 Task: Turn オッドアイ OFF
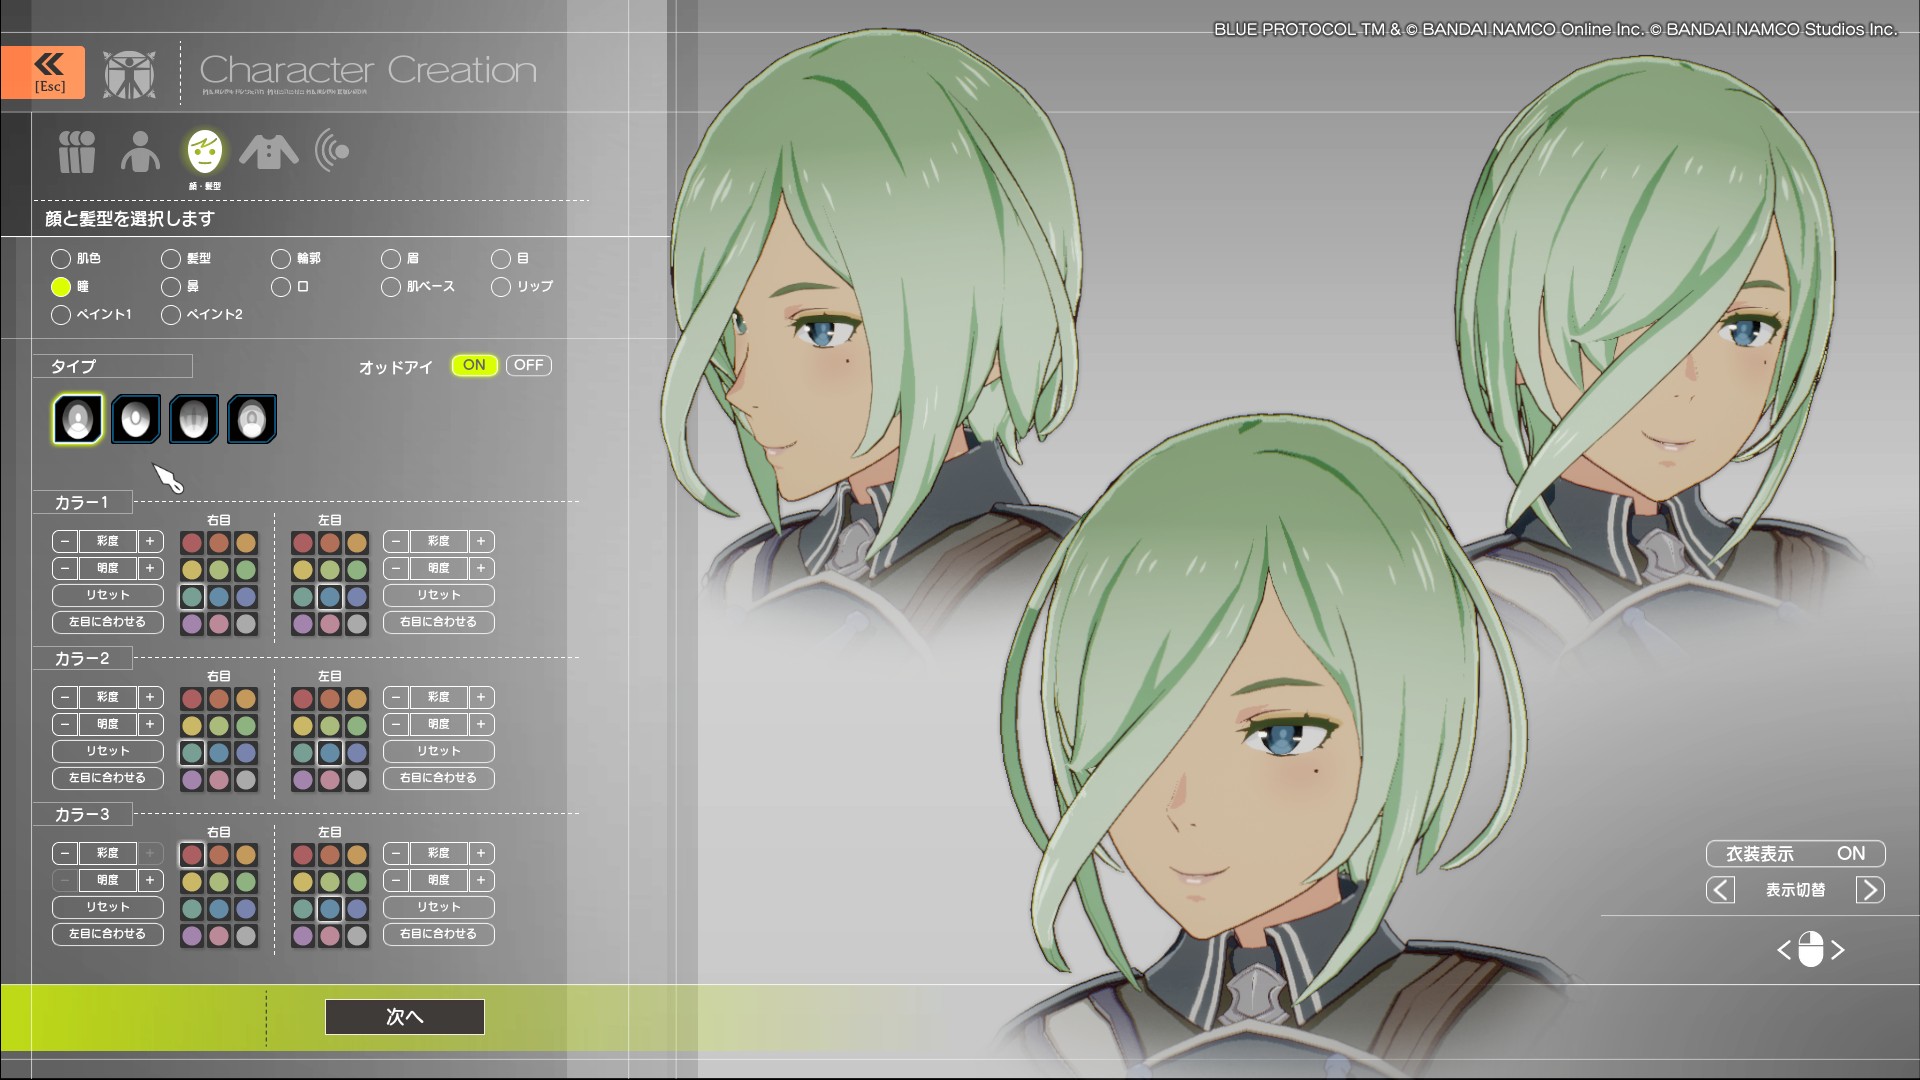tap(528, 365)
